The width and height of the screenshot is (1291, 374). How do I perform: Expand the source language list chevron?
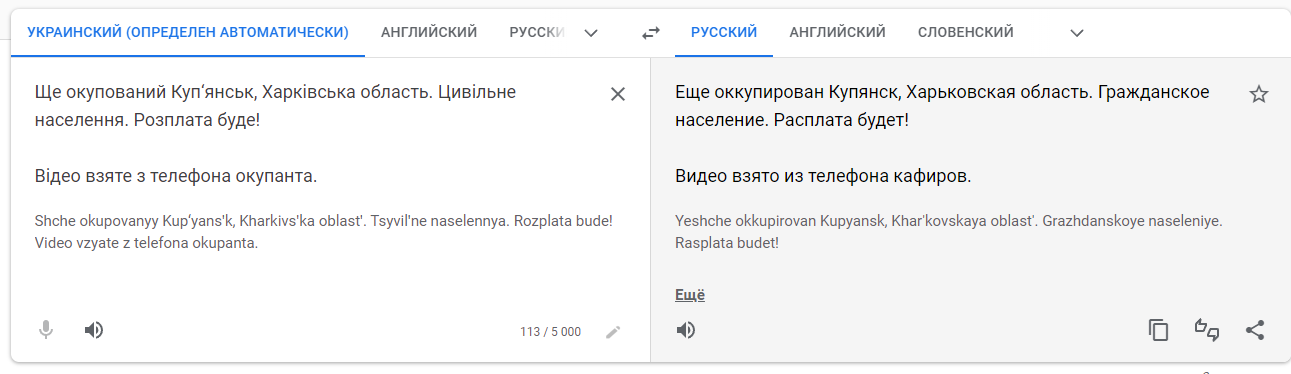(x=591, y=33)
